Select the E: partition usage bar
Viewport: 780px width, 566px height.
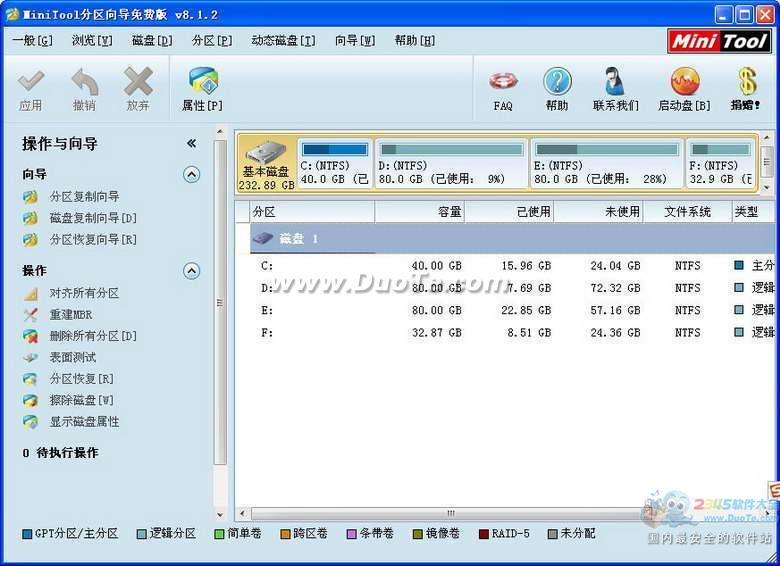click(606, 150)
